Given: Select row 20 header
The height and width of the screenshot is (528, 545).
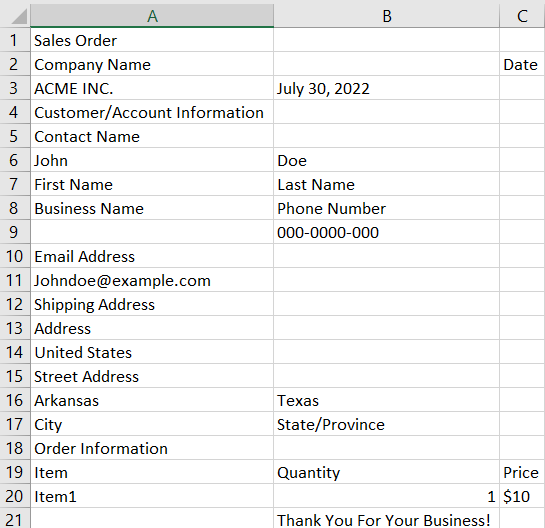Looking at the screenshot, I should click(15, 496).
